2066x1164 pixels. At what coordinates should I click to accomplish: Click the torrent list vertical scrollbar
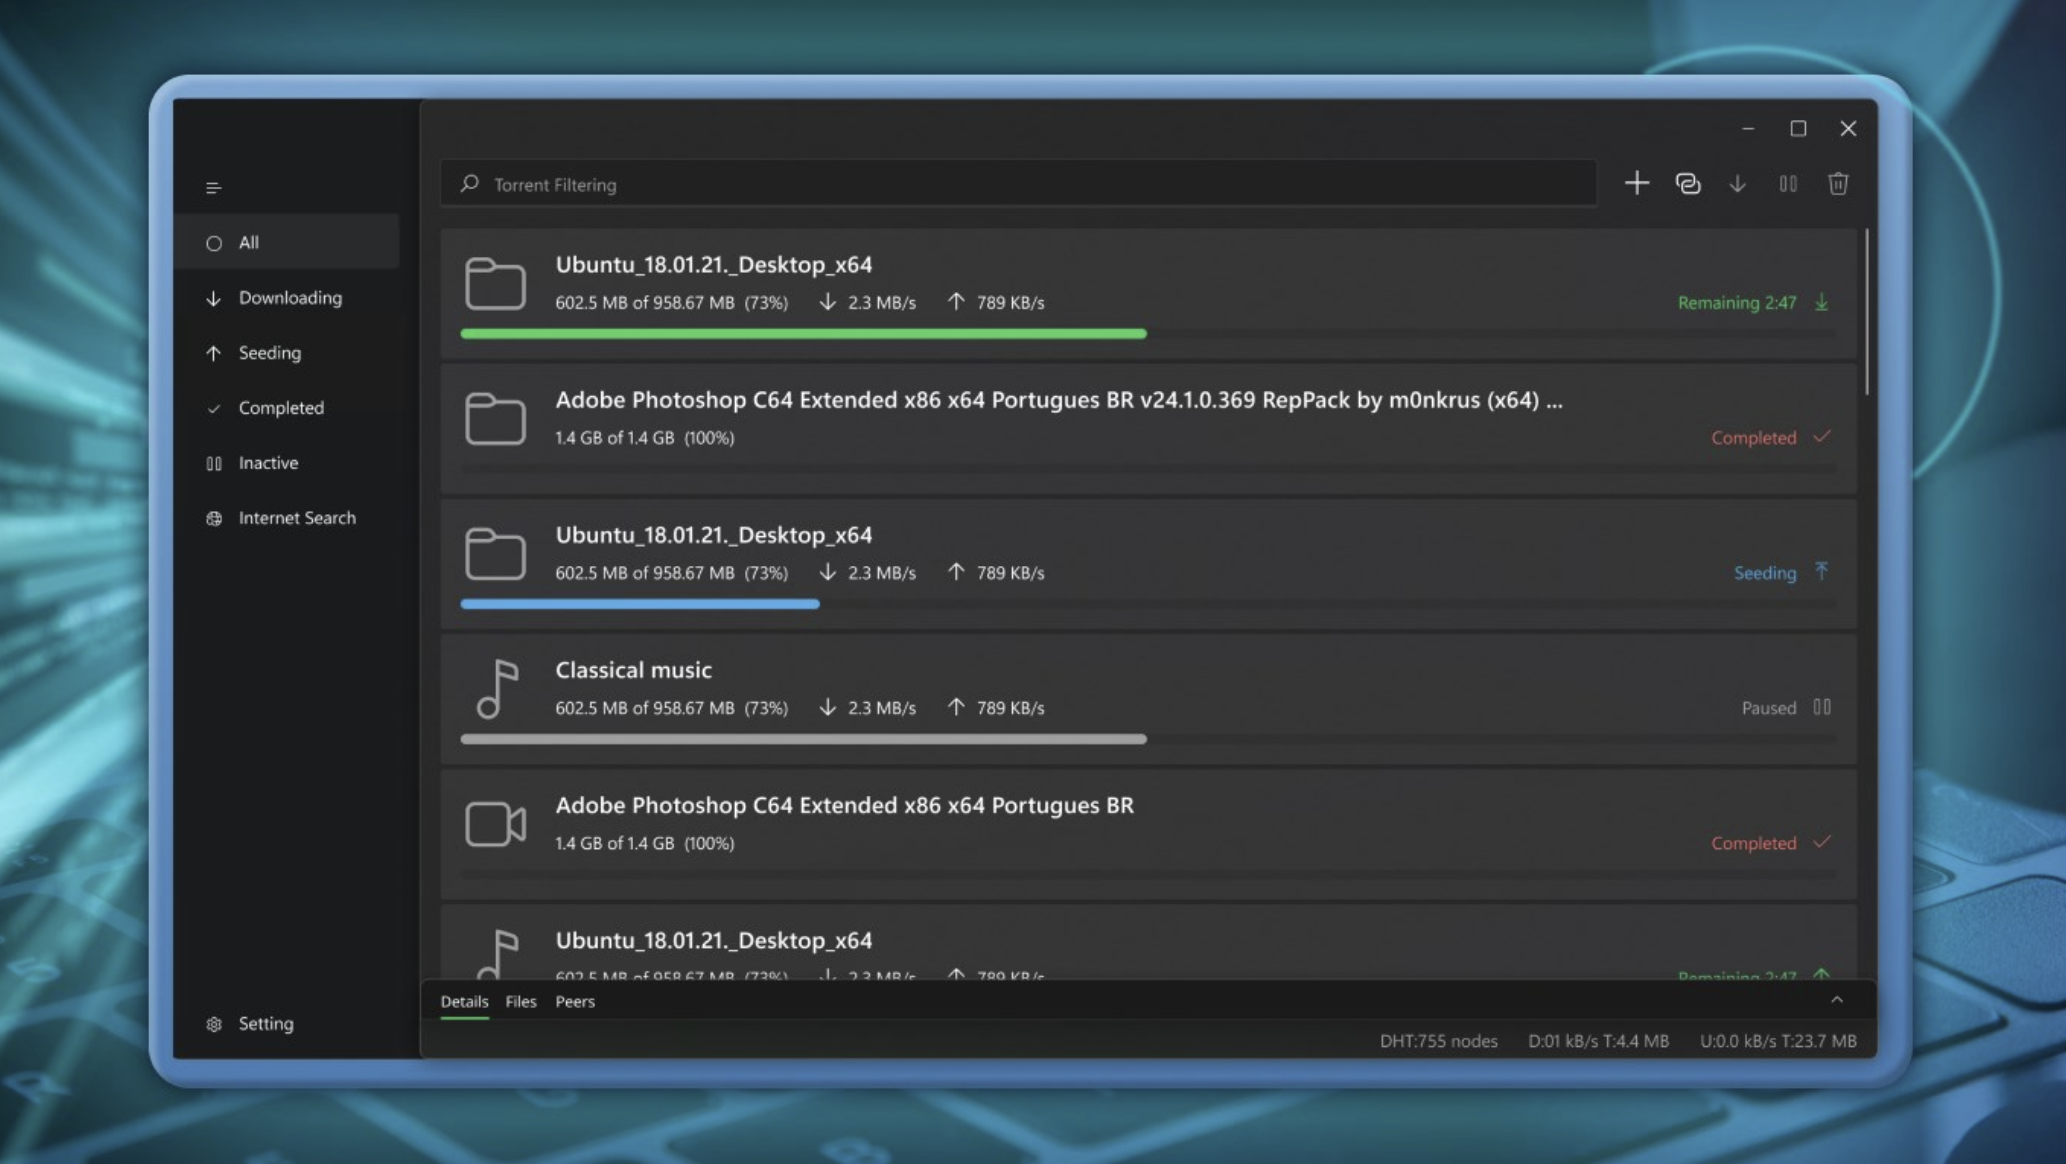(1866, 312)
